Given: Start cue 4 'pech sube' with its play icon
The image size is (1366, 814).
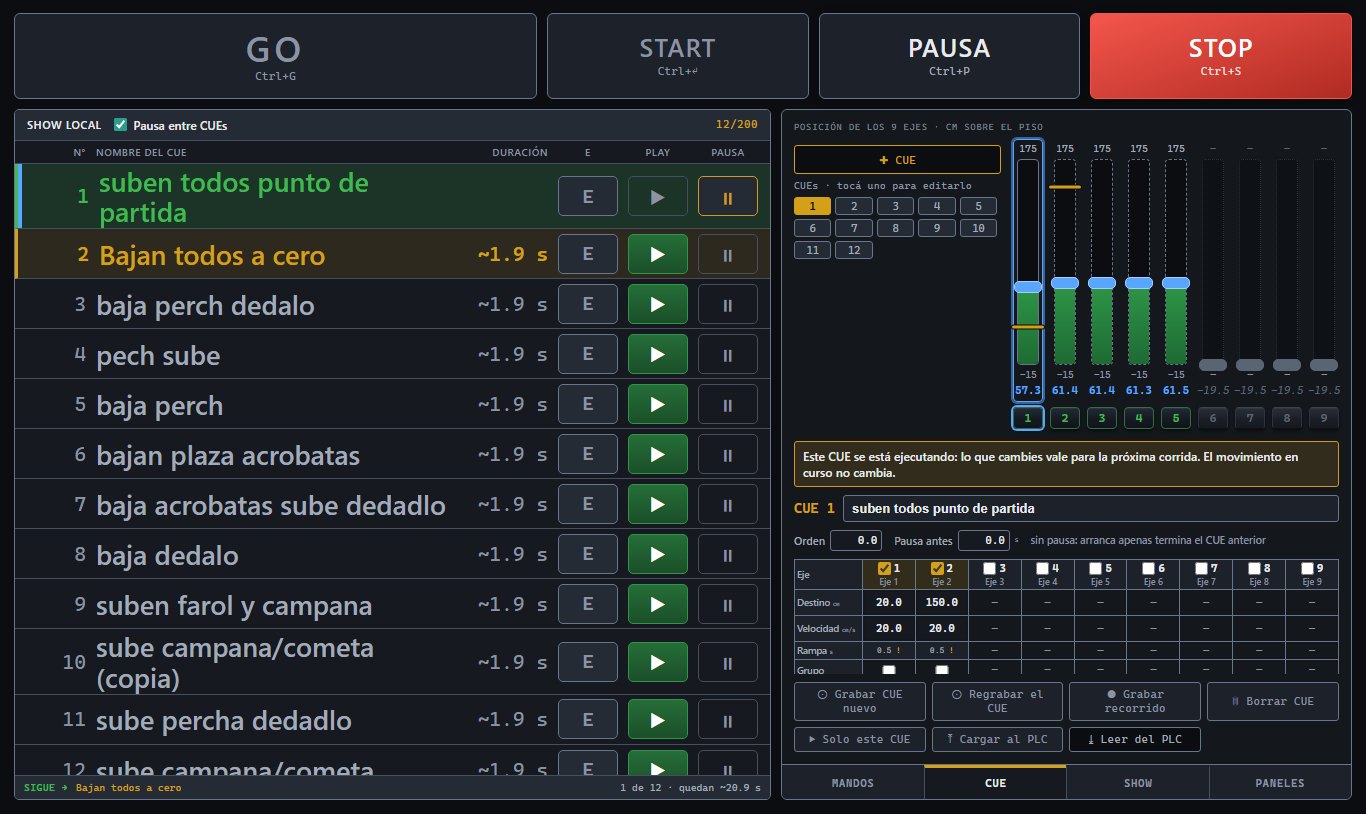Looking at the screenshot, I should [x=657, y=354].
